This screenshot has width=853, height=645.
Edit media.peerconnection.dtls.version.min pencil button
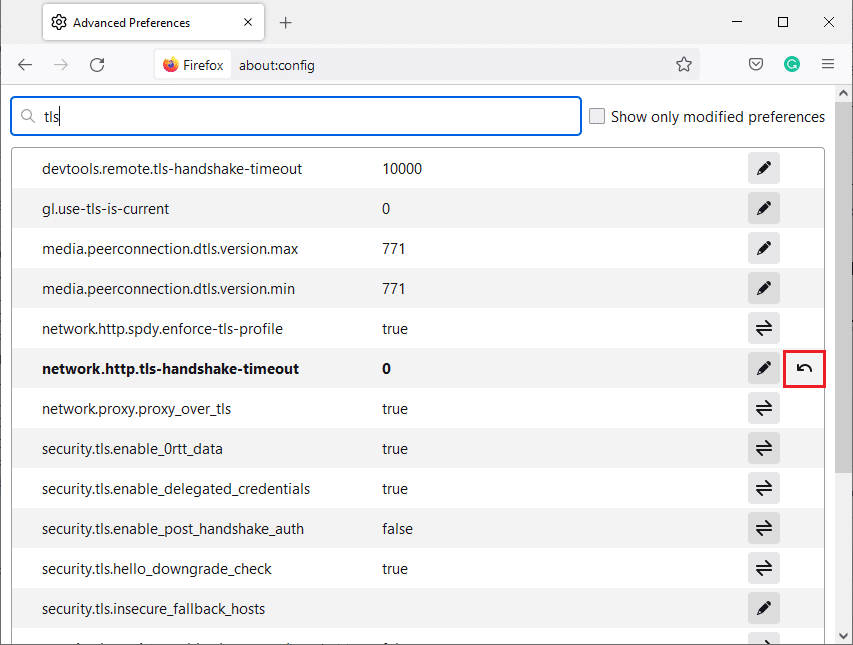click(763, 288)
